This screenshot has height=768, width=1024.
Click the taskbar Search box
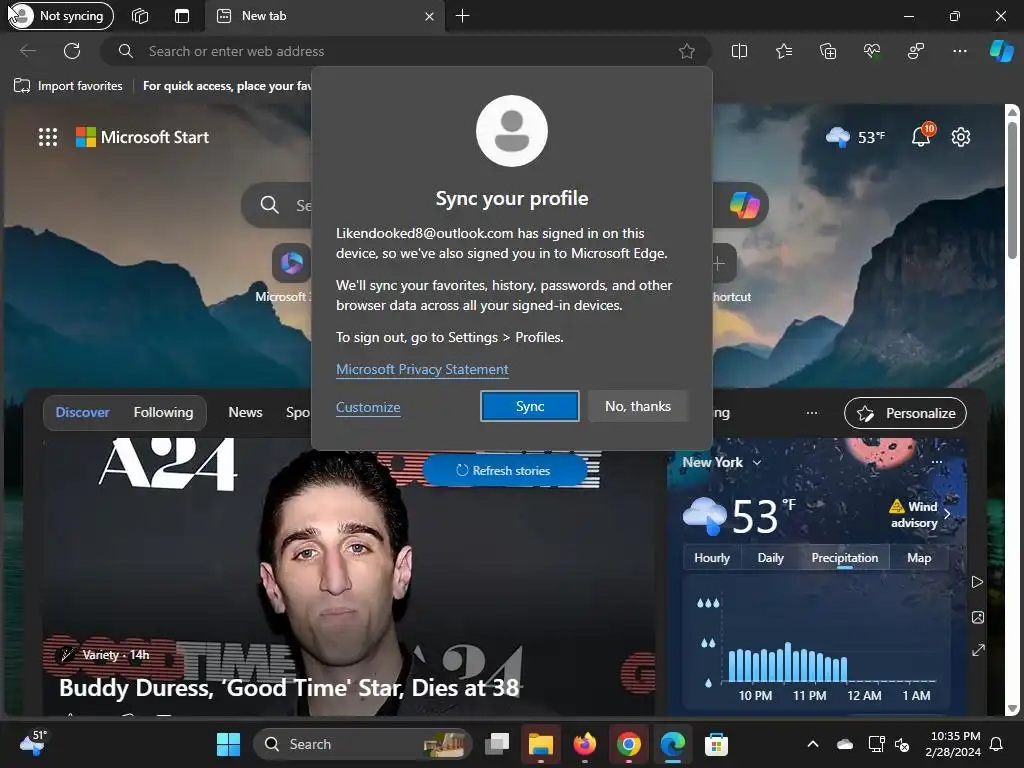pos(362,744)
